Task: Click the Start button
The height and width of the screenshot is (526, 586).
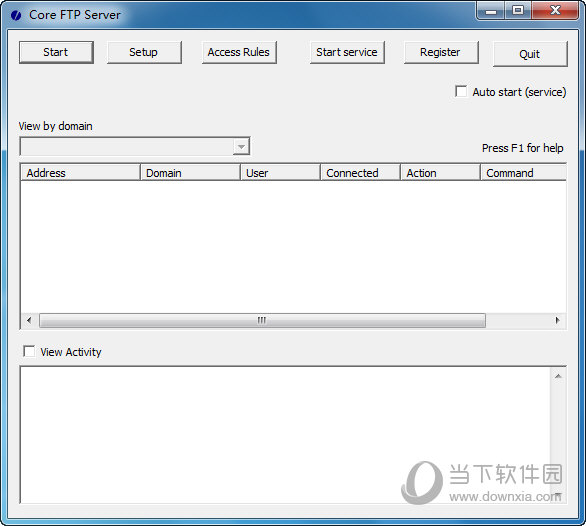Action: tap(56, 52)
